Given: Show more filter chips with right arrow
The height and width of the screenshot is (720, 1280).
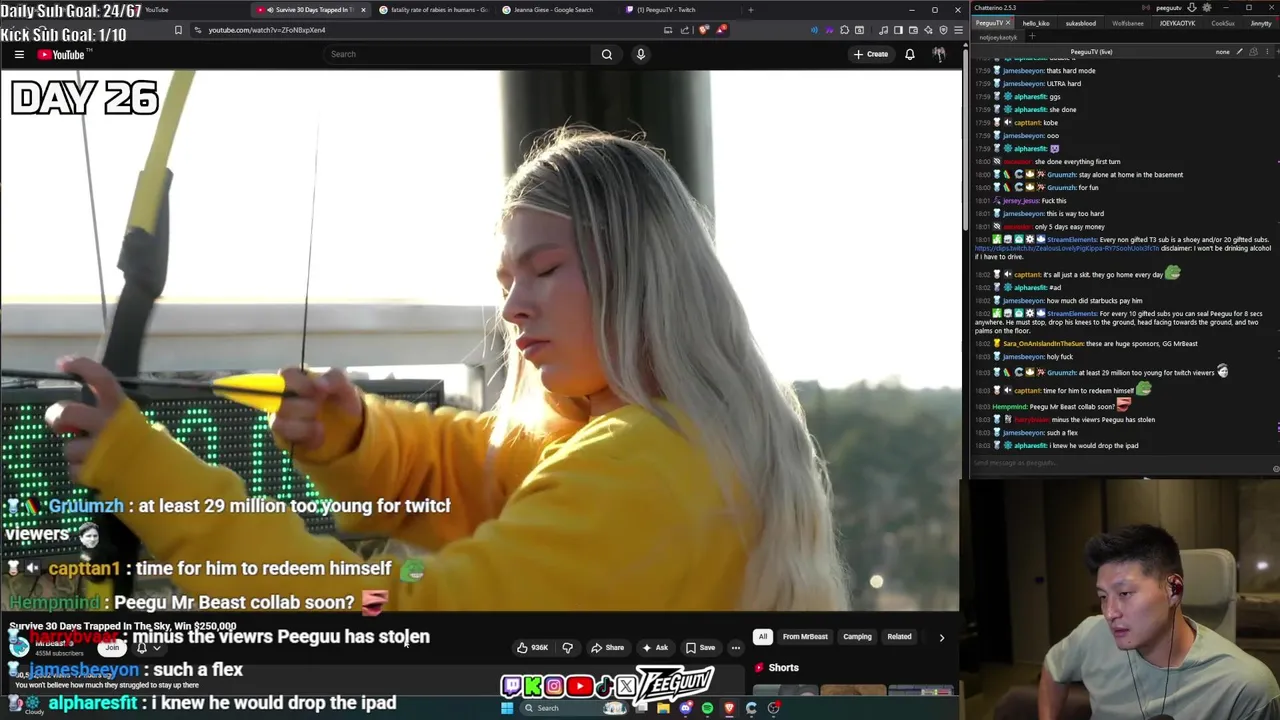Looking at the screenshot, I should (x=941, y=637).
